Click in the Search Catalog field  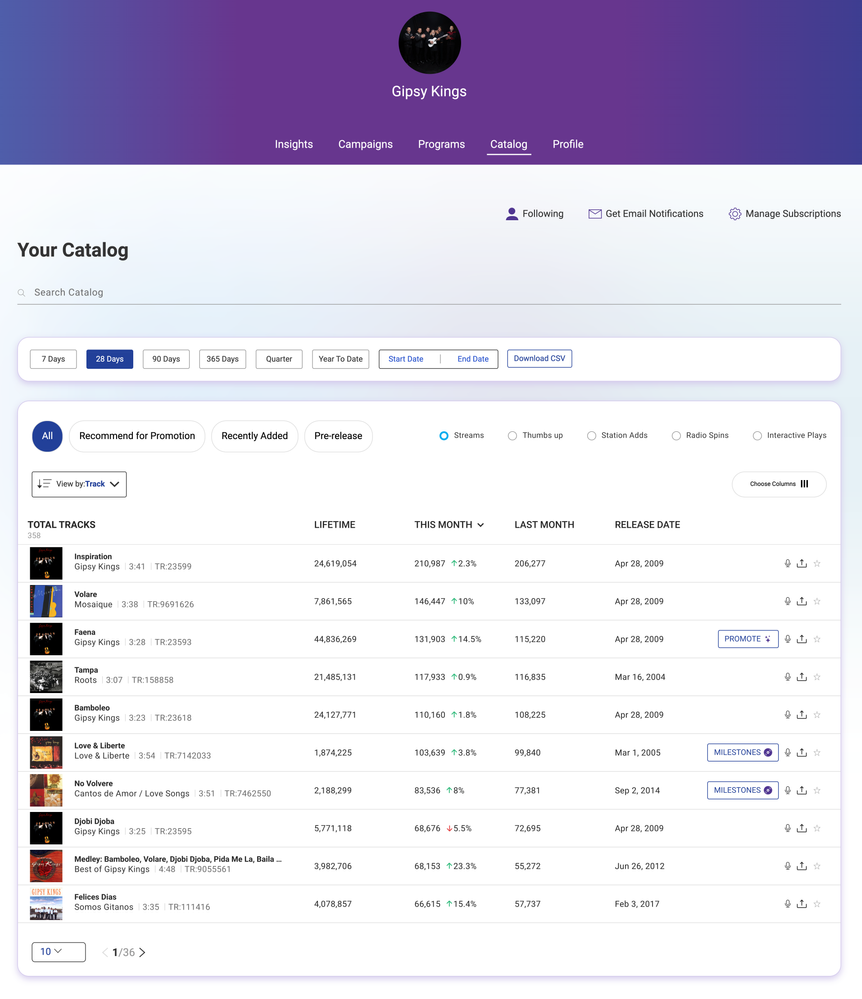pos(429,292)
